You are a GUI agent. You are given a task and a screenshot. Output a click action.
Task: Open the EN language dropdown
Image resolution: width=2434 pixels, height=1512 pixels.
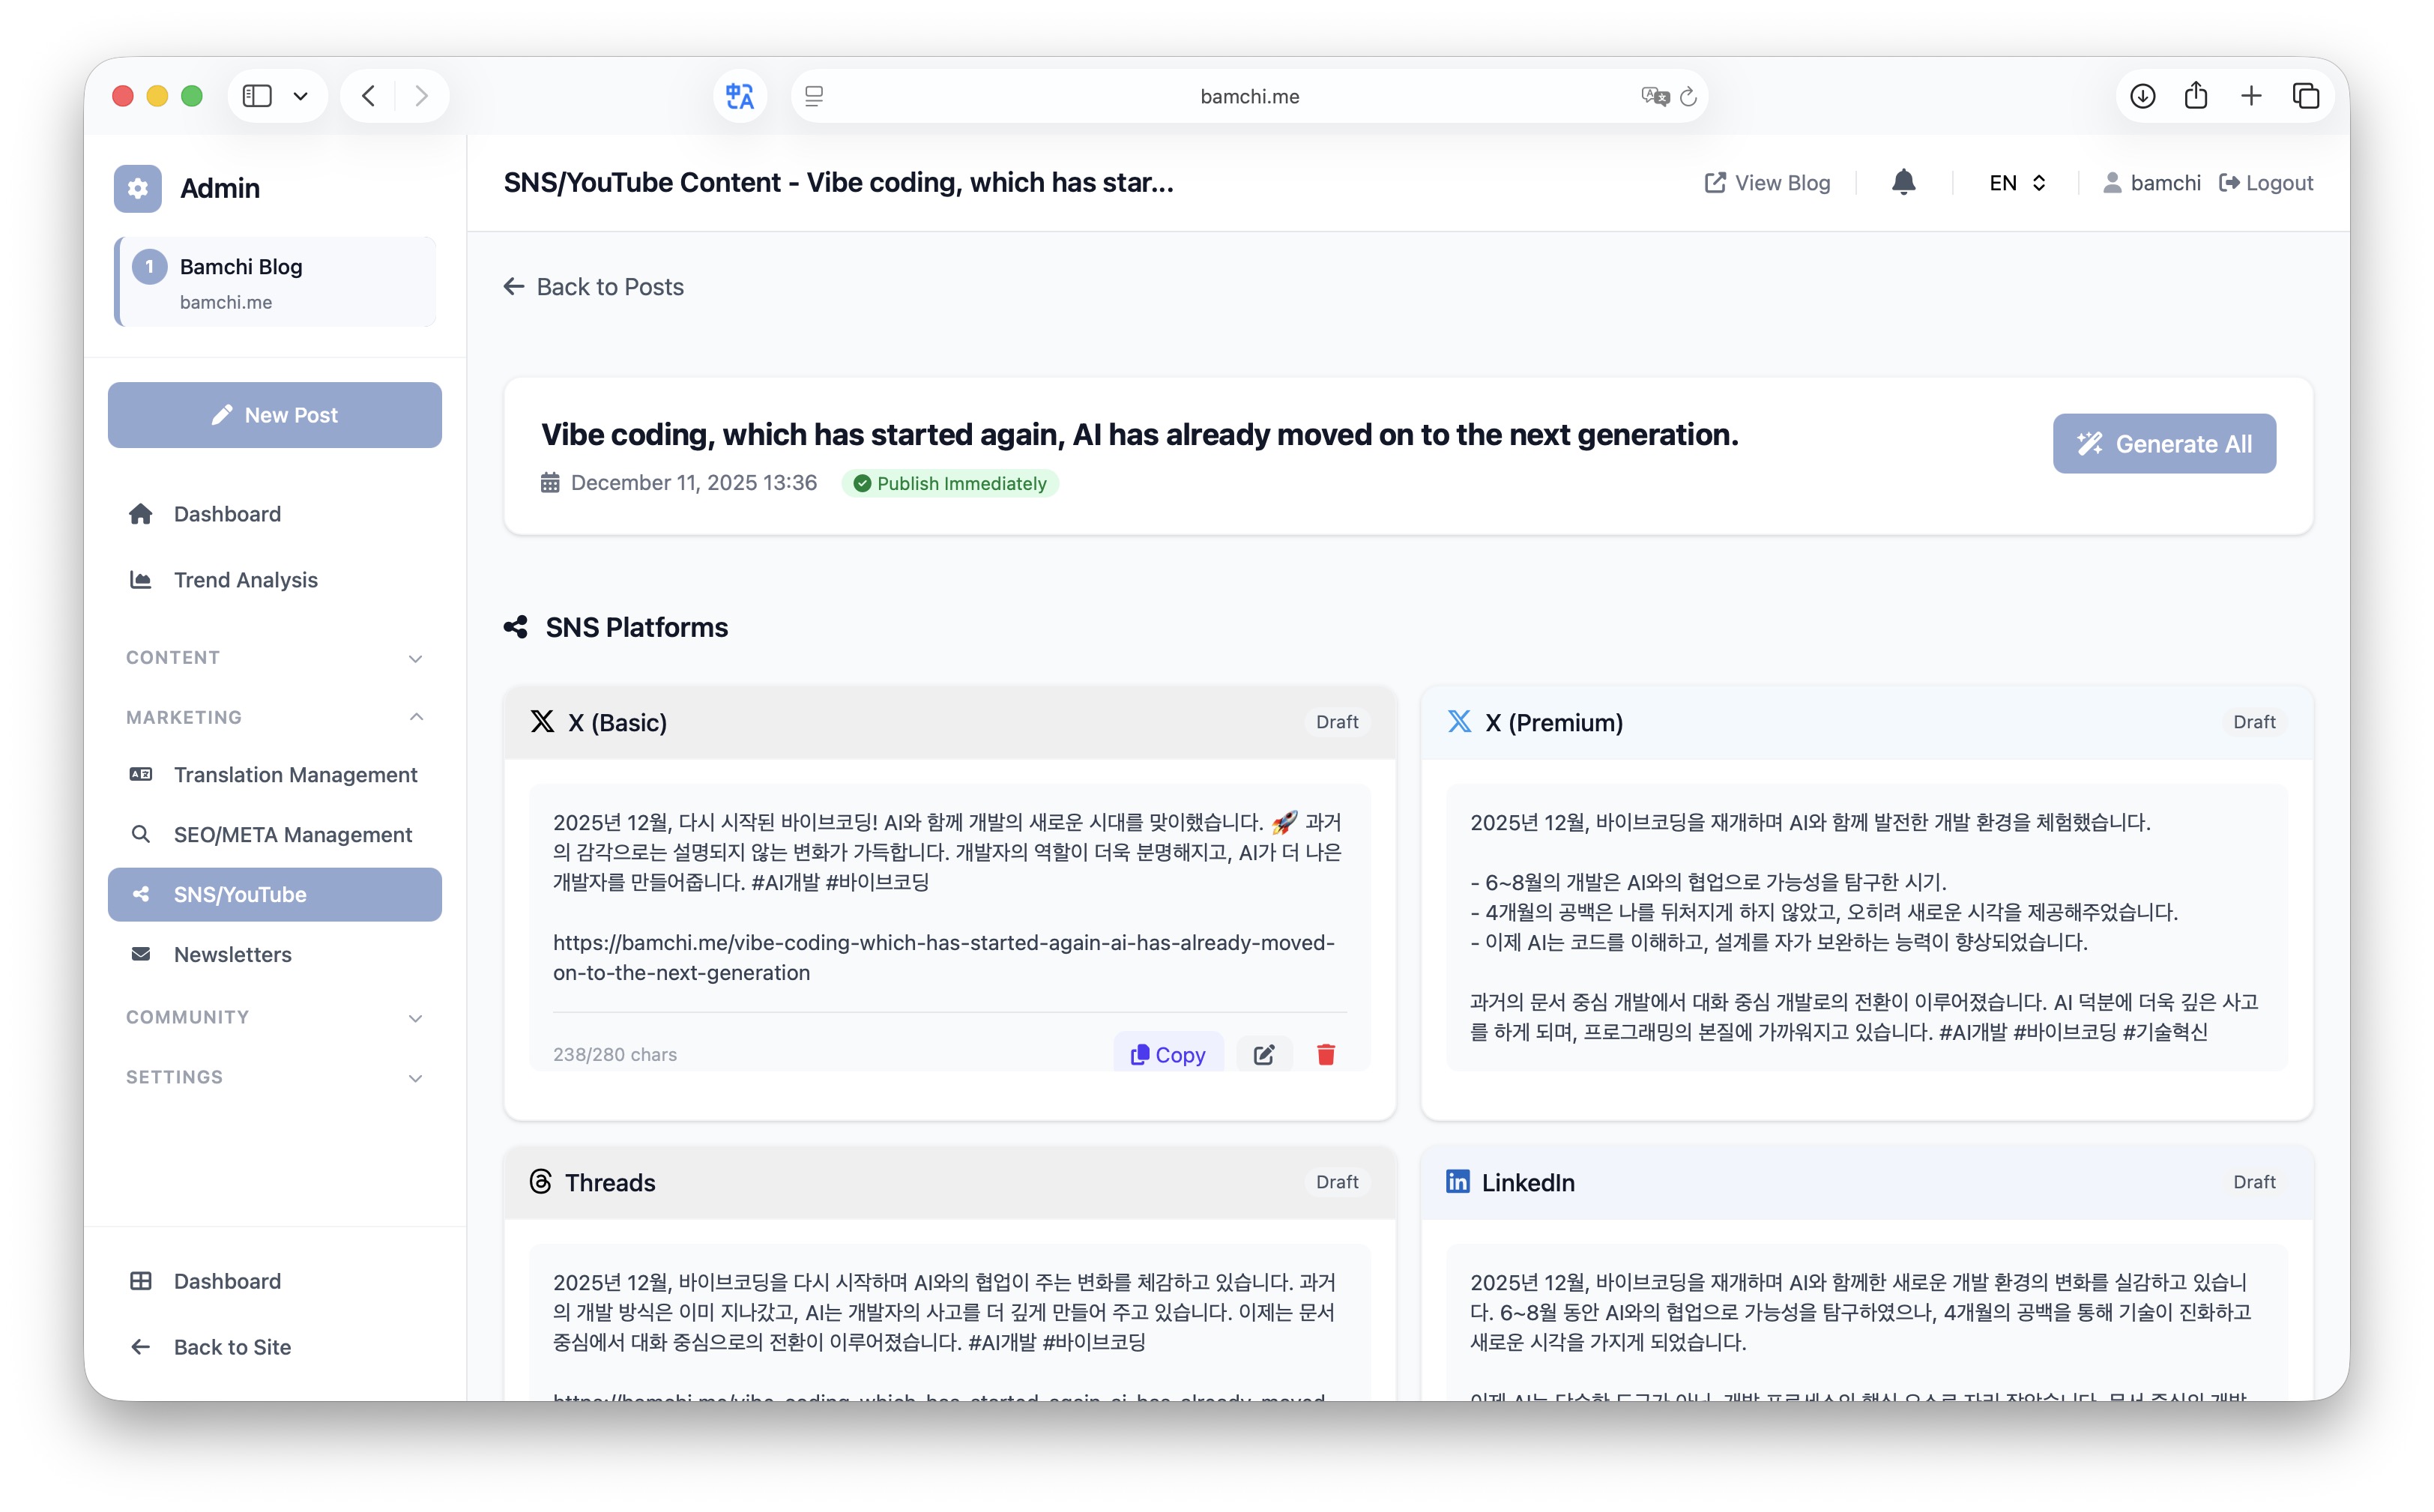(x=2016, y=182)
